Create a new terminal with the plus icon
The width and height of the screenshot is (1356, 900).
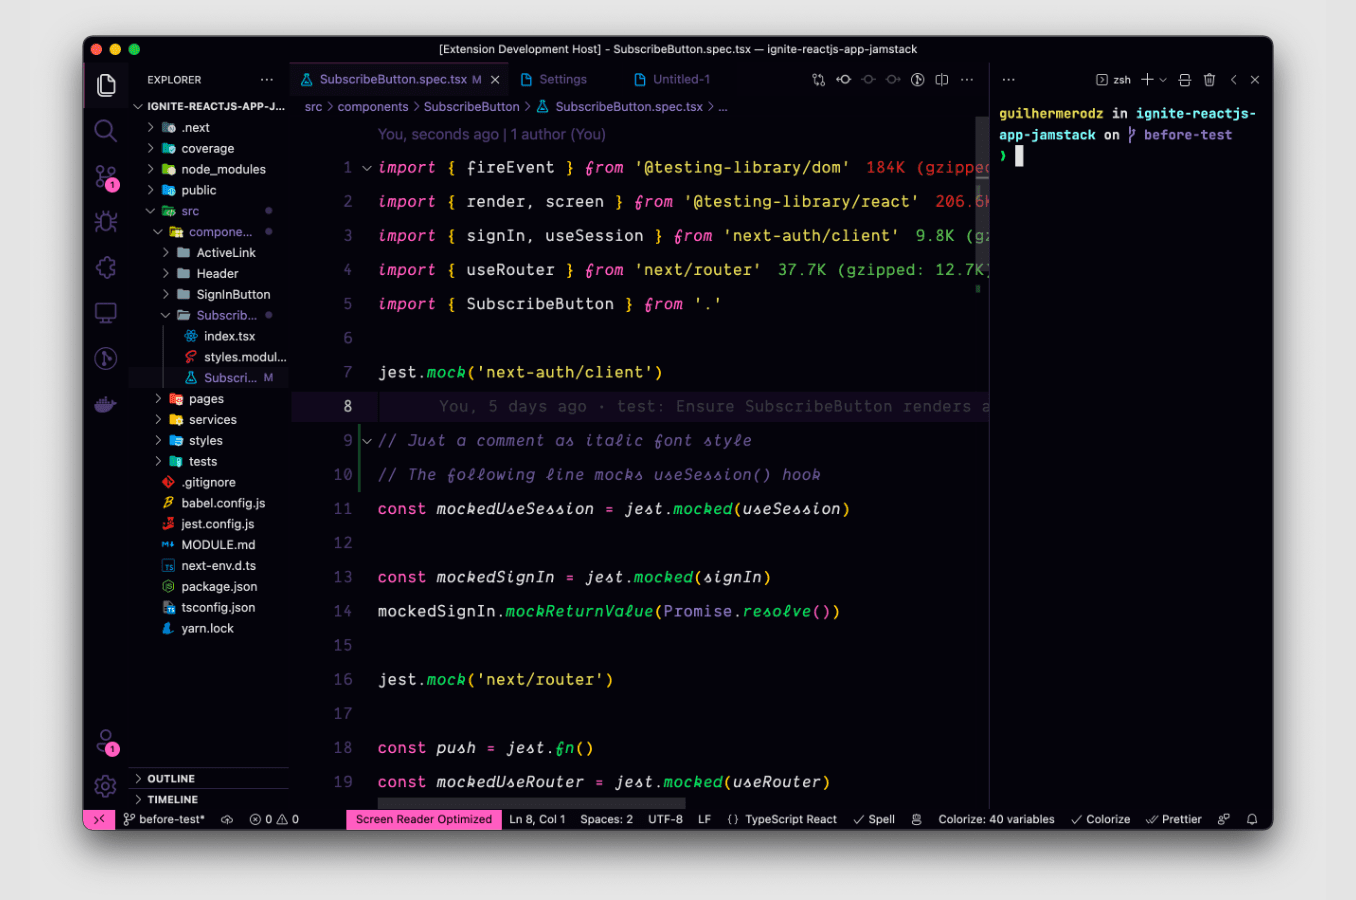[x=1146, y=79]
